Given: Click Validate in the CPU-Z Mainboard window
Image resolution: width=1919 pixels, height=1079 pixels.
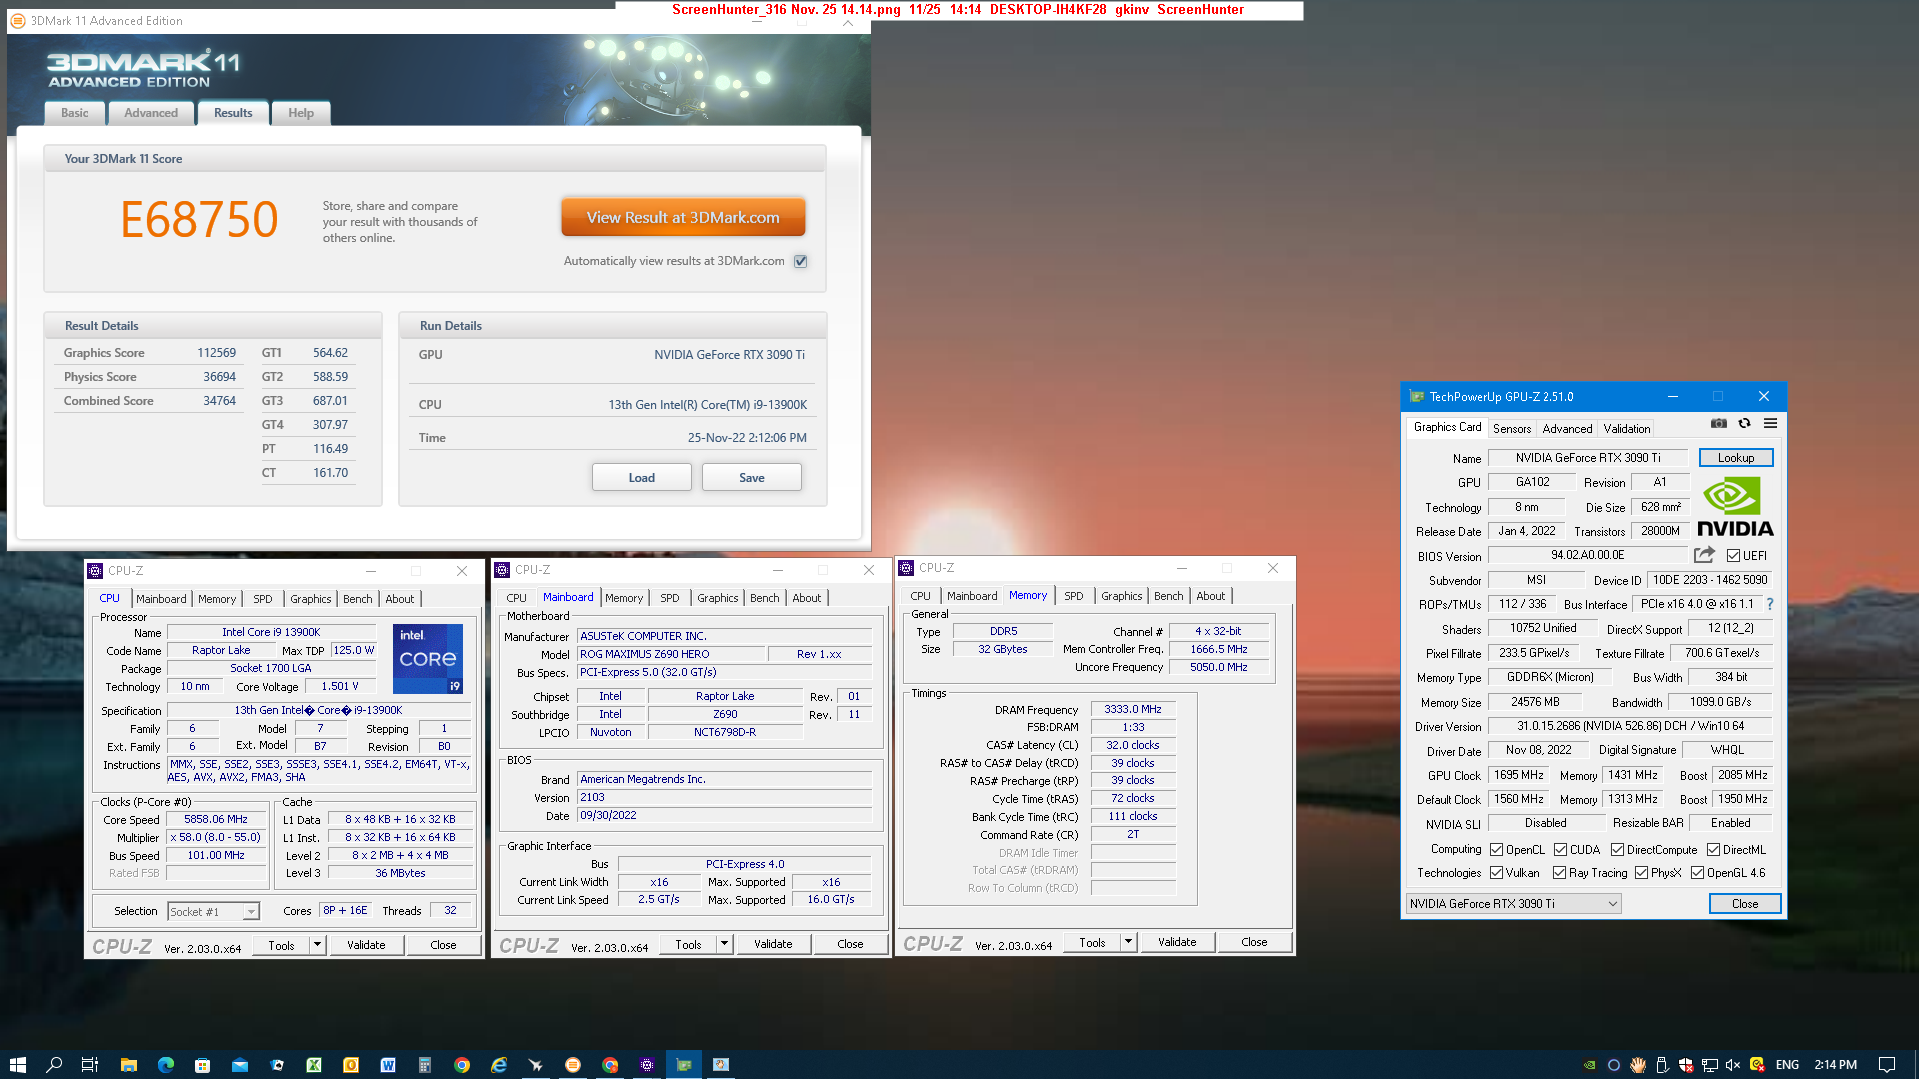Looking at the screenshot, I should click(x=773, y=944).
